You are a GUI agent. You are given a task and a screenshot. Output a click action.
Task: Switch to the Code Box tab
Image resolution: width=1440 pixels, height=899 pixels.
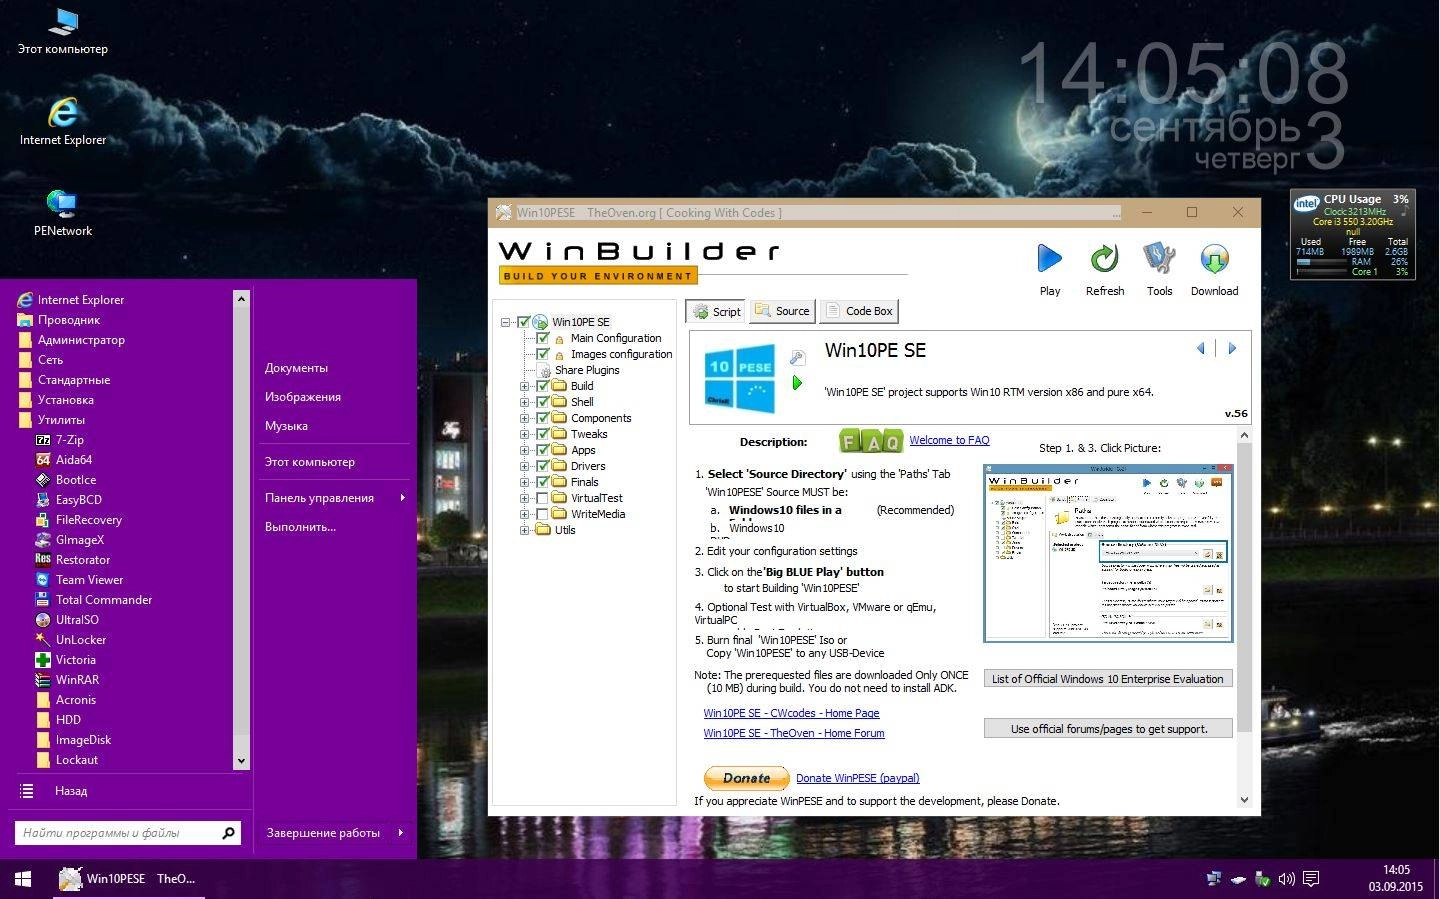(x=859, y=311)
